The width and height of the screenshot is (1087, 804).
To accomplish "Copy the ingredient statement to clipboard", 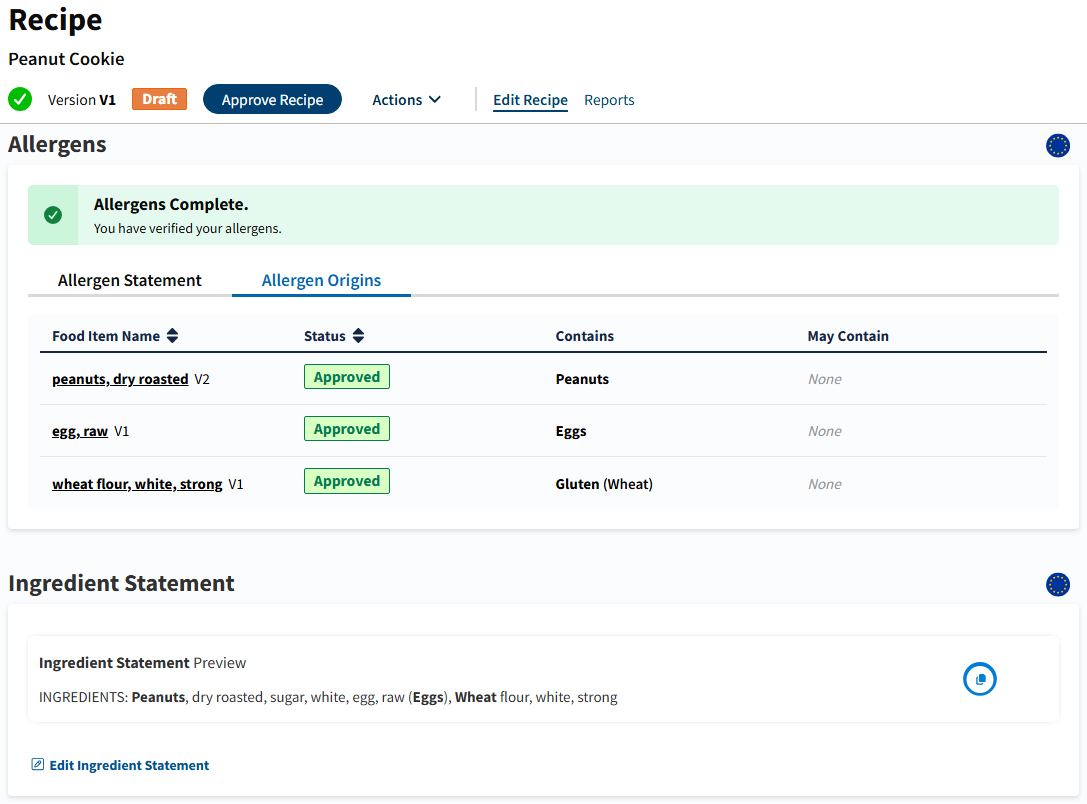I will click(979, 679).
